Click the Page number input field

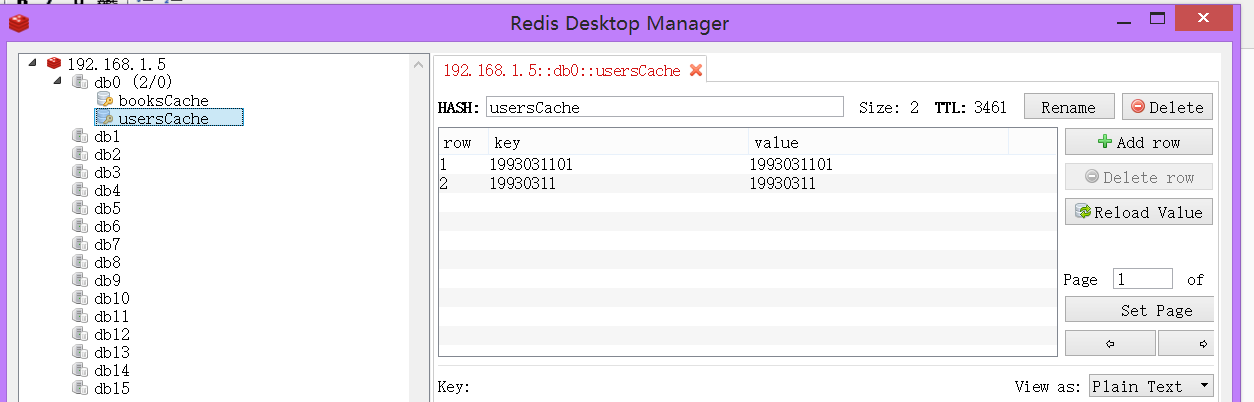tap(1143, 279)
